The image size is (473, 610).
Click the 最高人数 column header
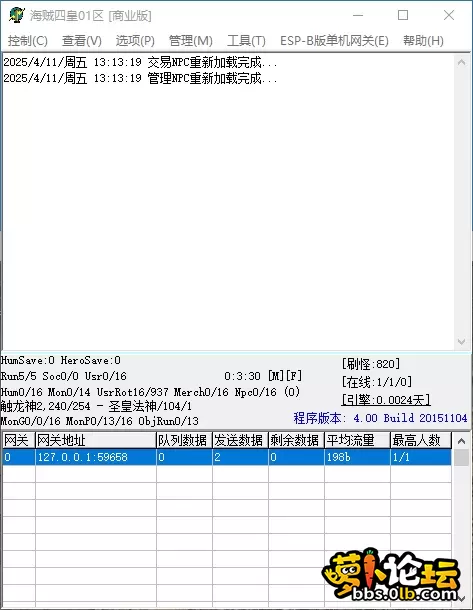point(421,440)
